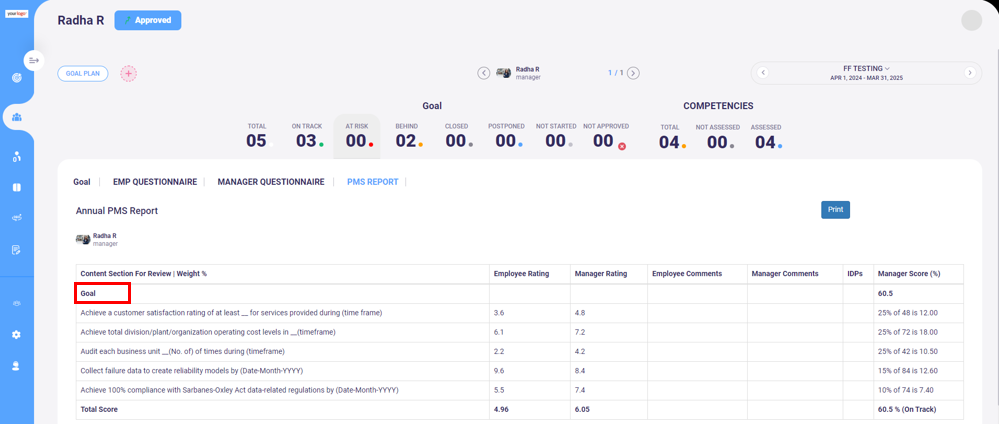999x424 pixels.
Task: Open the FF TESTING period dropdown
Action: (x=866, y=68)
